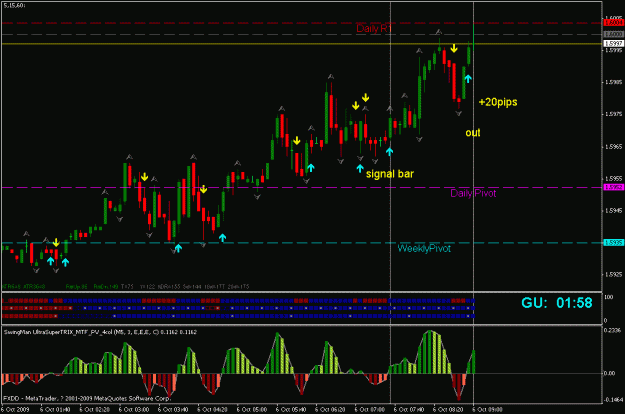
Task: Click the -0.1464 TRIX scale value
Action: tap(613, 400)
